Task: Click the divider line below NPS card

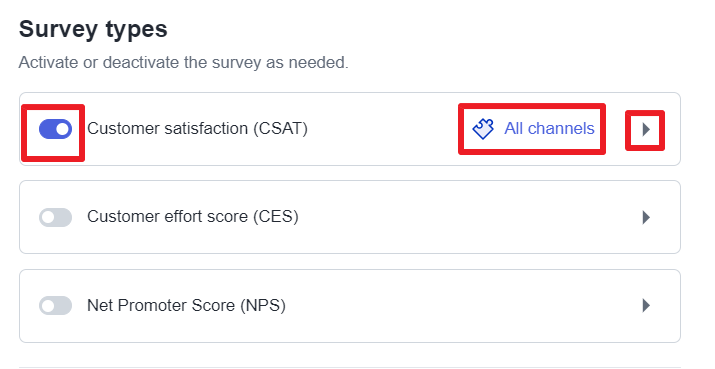Action: point(350,367)
